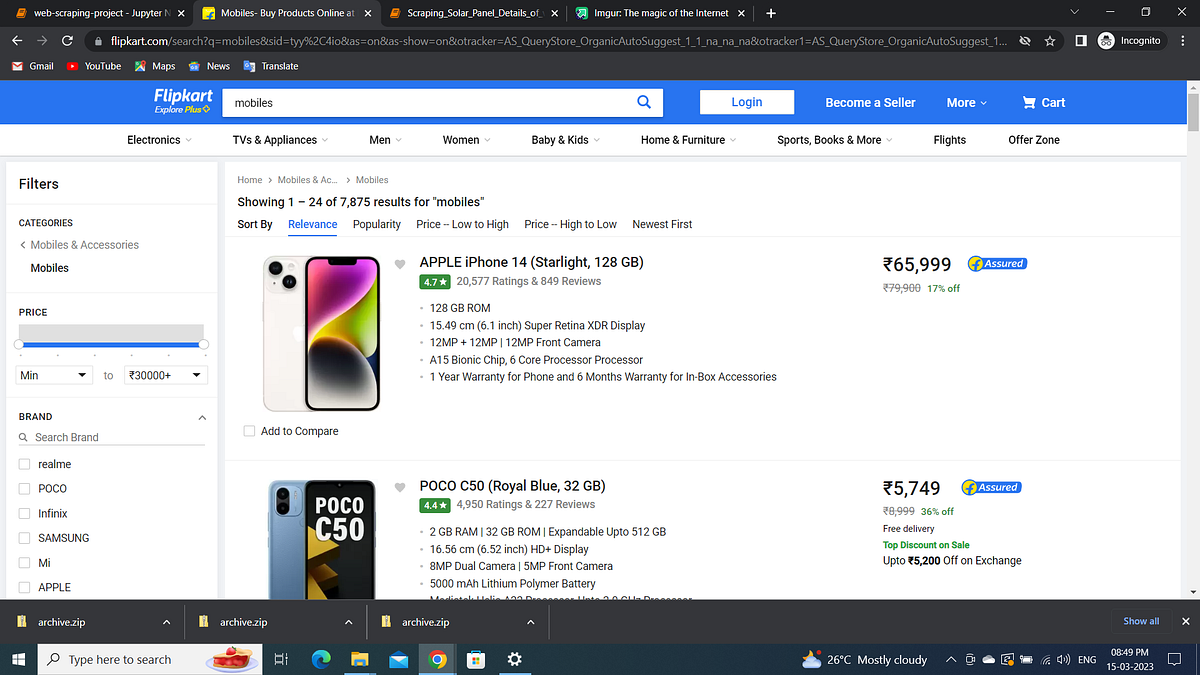The image size is (1200, 675).
Task: Sort results by Price -- Low to High
Action: tap(462, 224)
